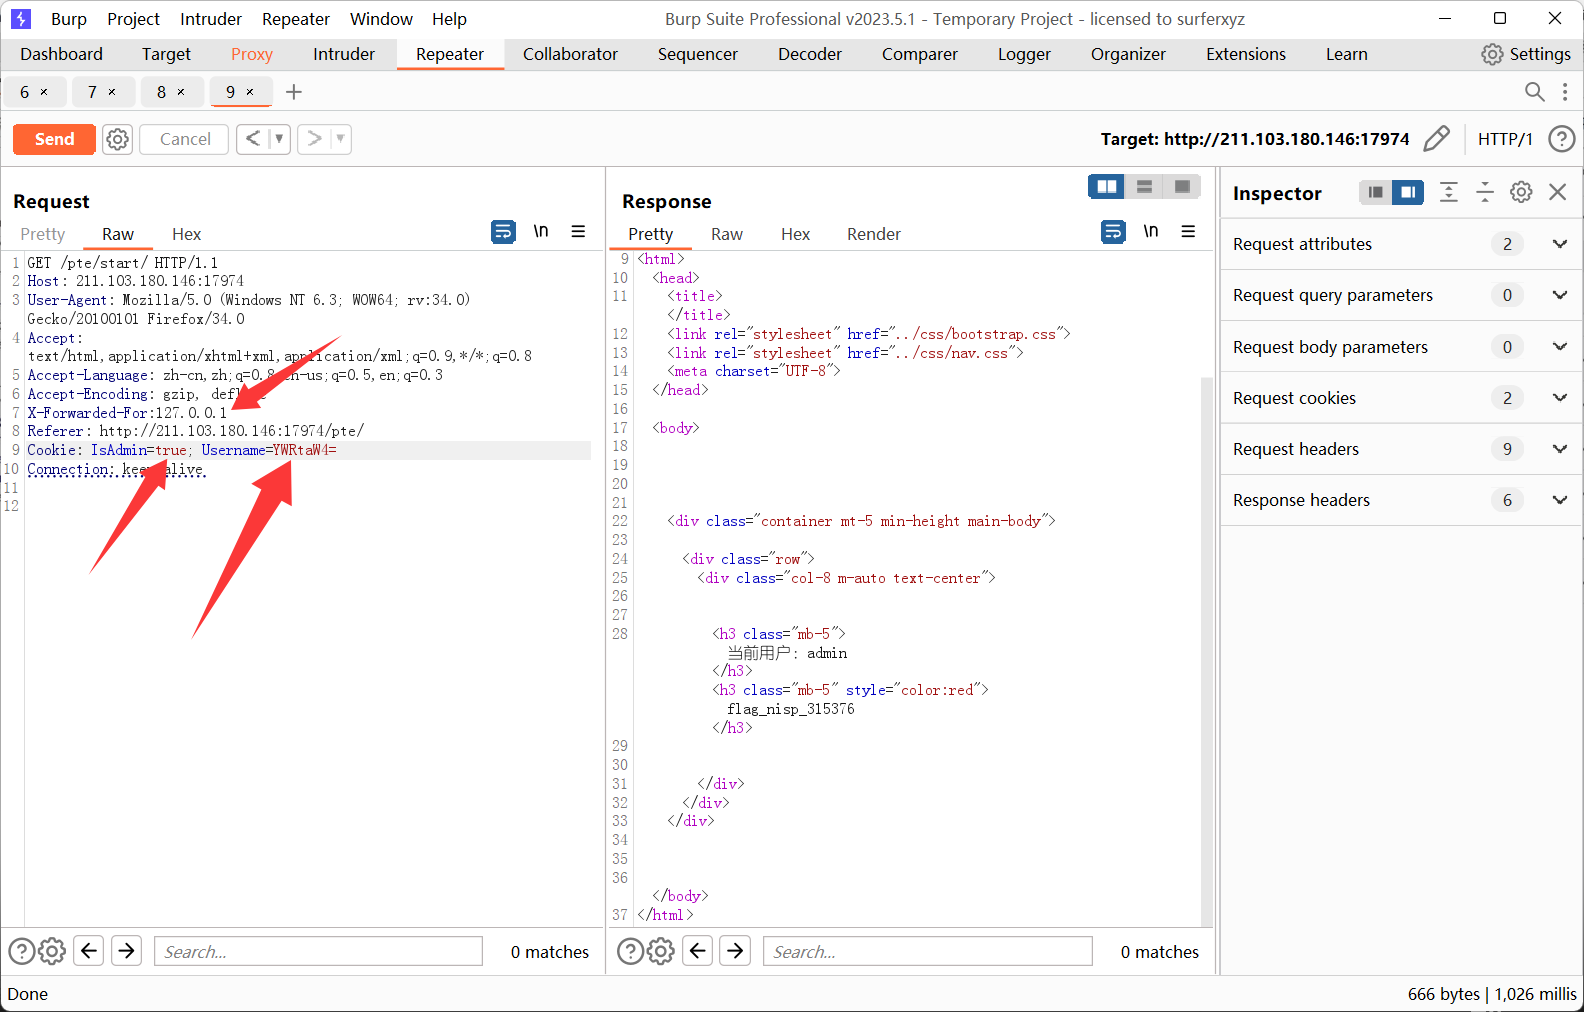1584x1012 pixels.
Task: Collapse all Inspector sections icon
Action: click(1485, 192)
